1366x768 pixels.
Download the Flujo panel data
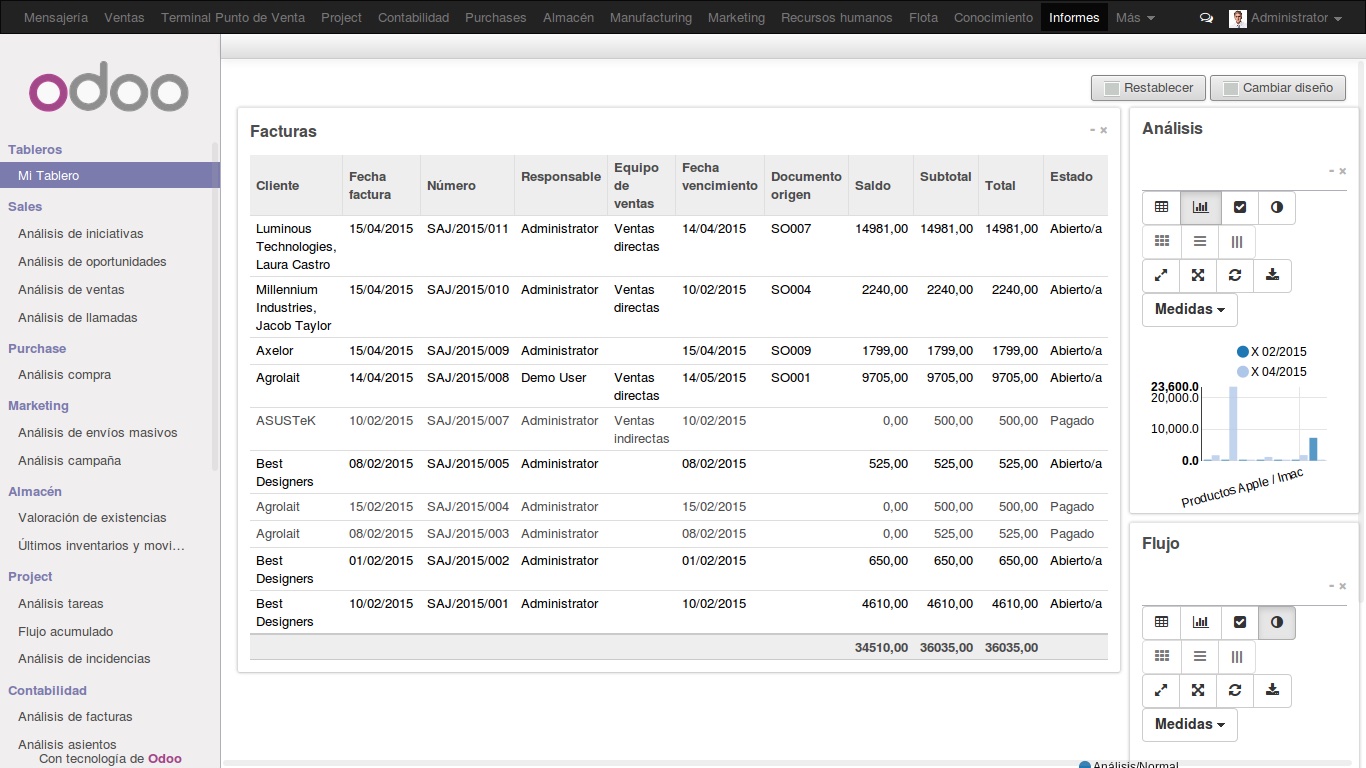[1273, 691]
